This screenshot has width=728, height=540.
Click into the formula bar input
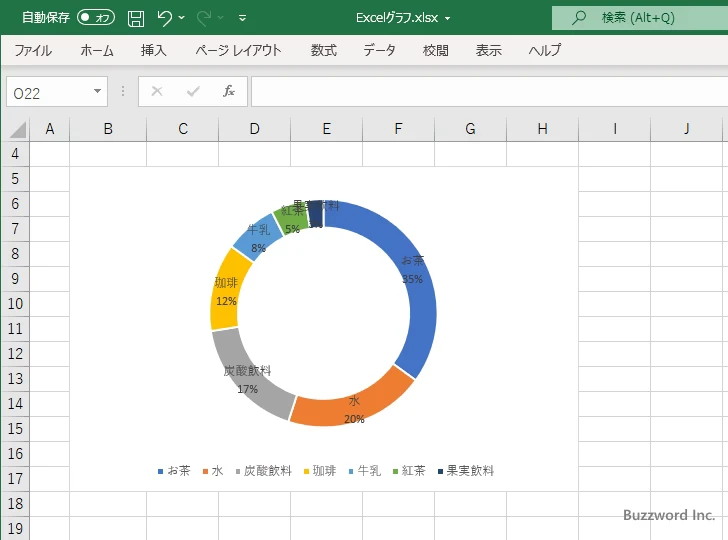[x=489, y=92]
